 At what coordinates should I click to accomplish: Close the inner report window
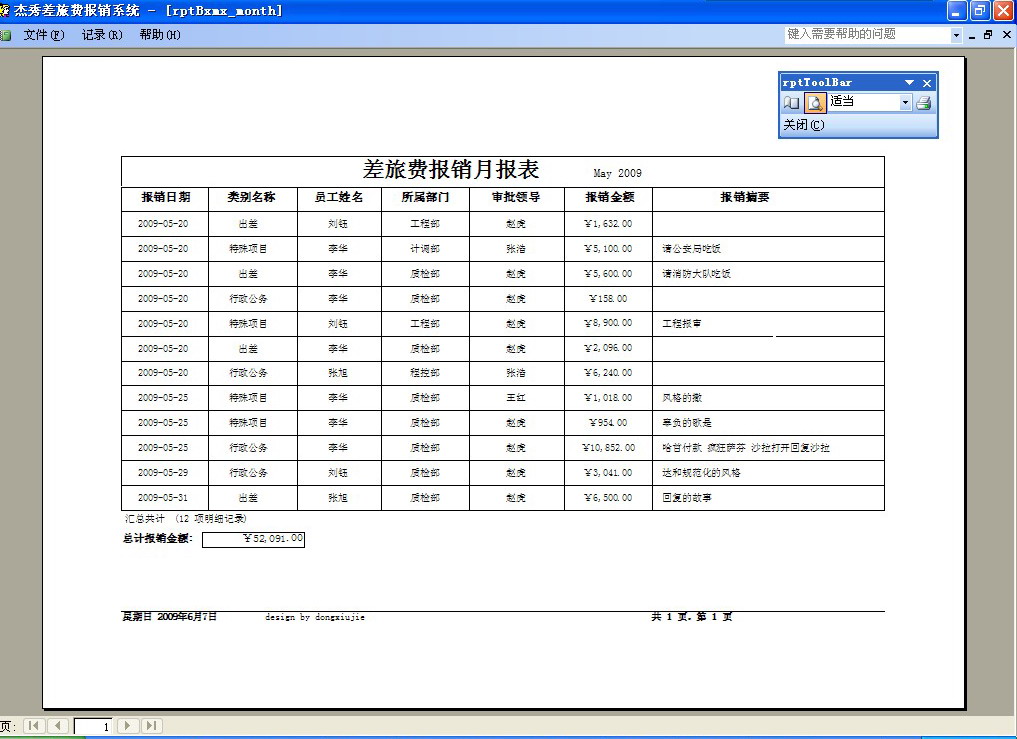[1007, 35]
